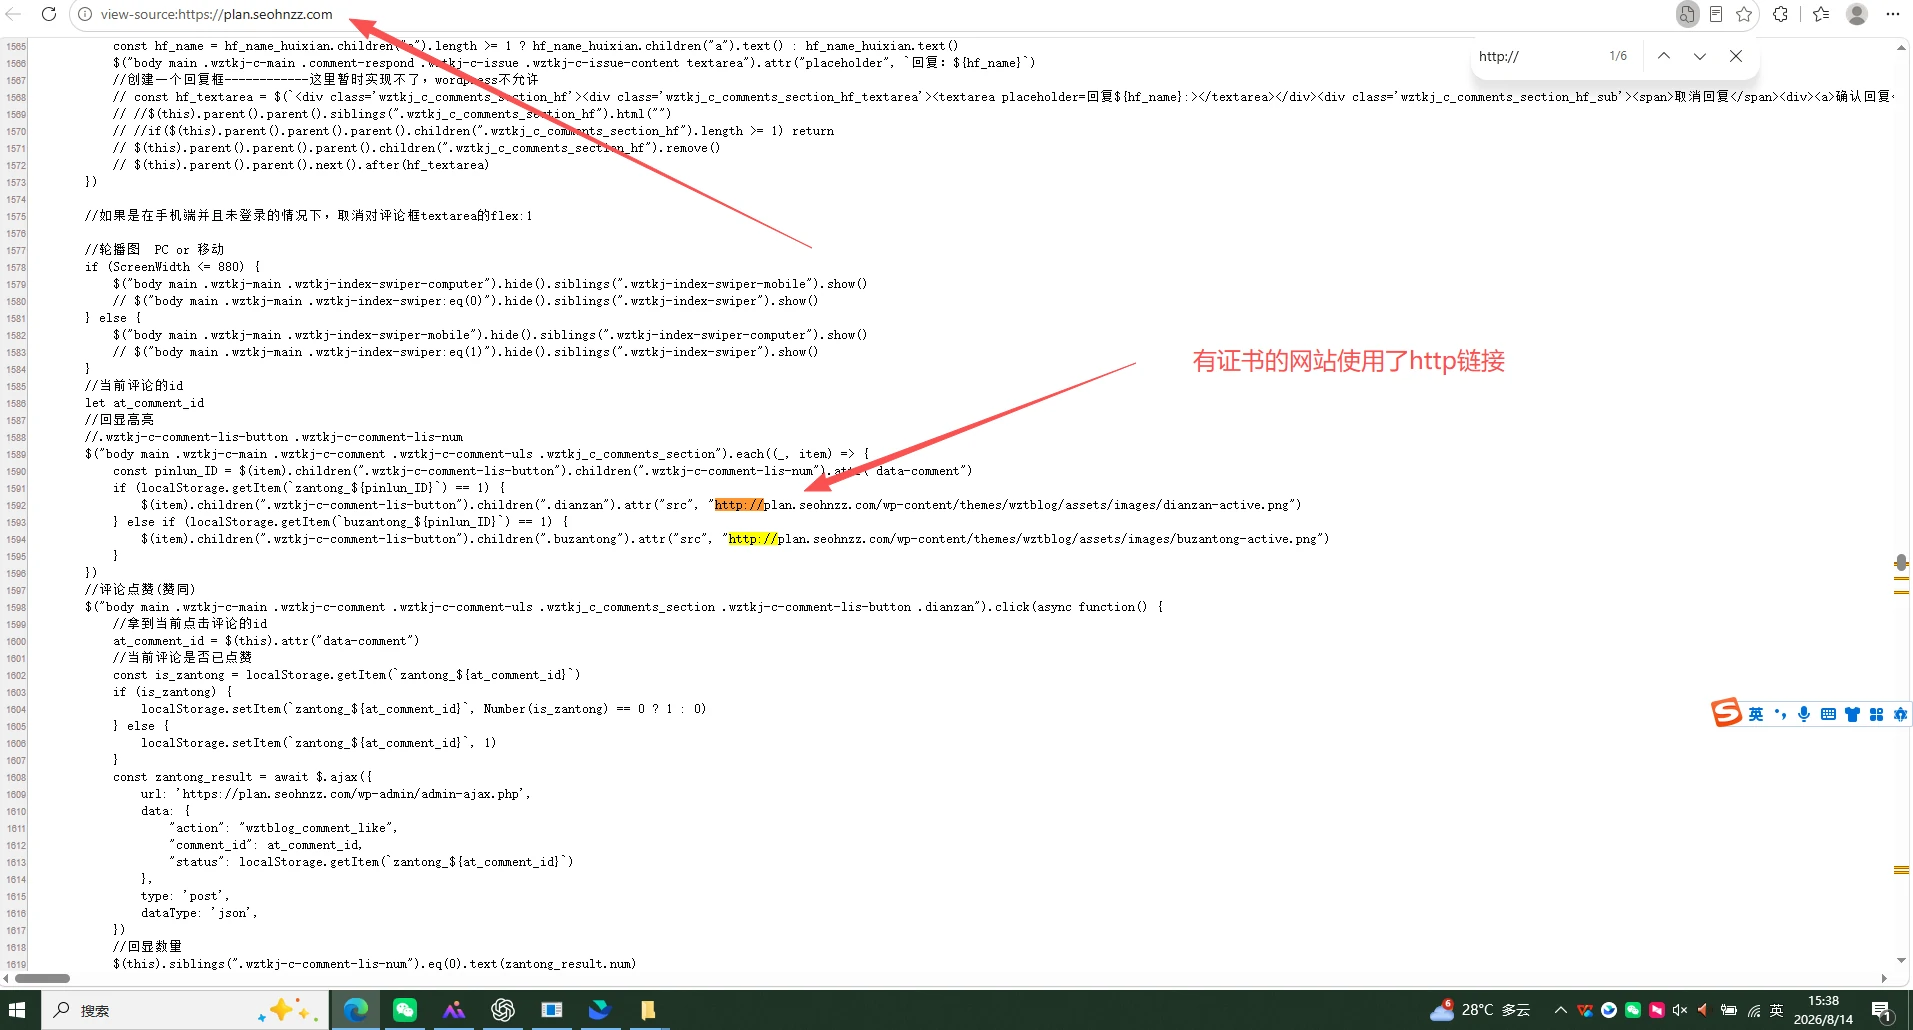Viewport: 1913px width, 1030px height.
Task: Open the weather widget showing 28°C
Action: [1481, 1010]
